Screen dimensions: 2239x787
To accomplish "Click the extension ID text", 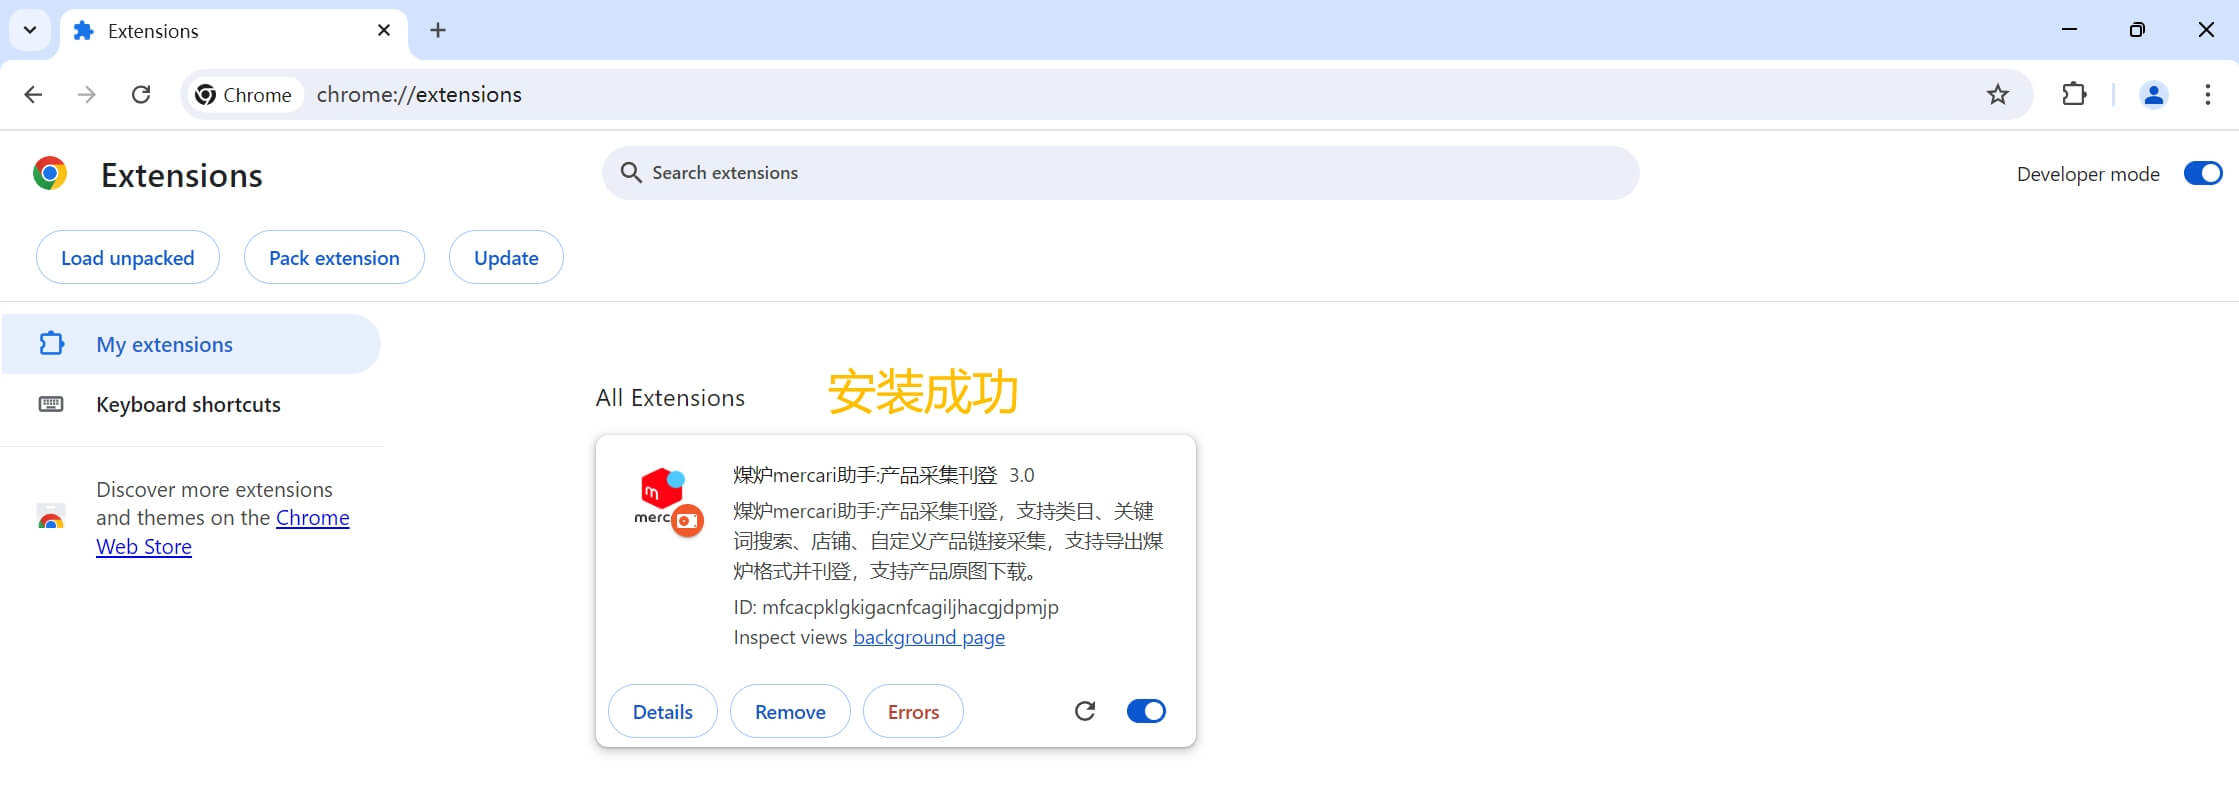I will tap(896, 607).
